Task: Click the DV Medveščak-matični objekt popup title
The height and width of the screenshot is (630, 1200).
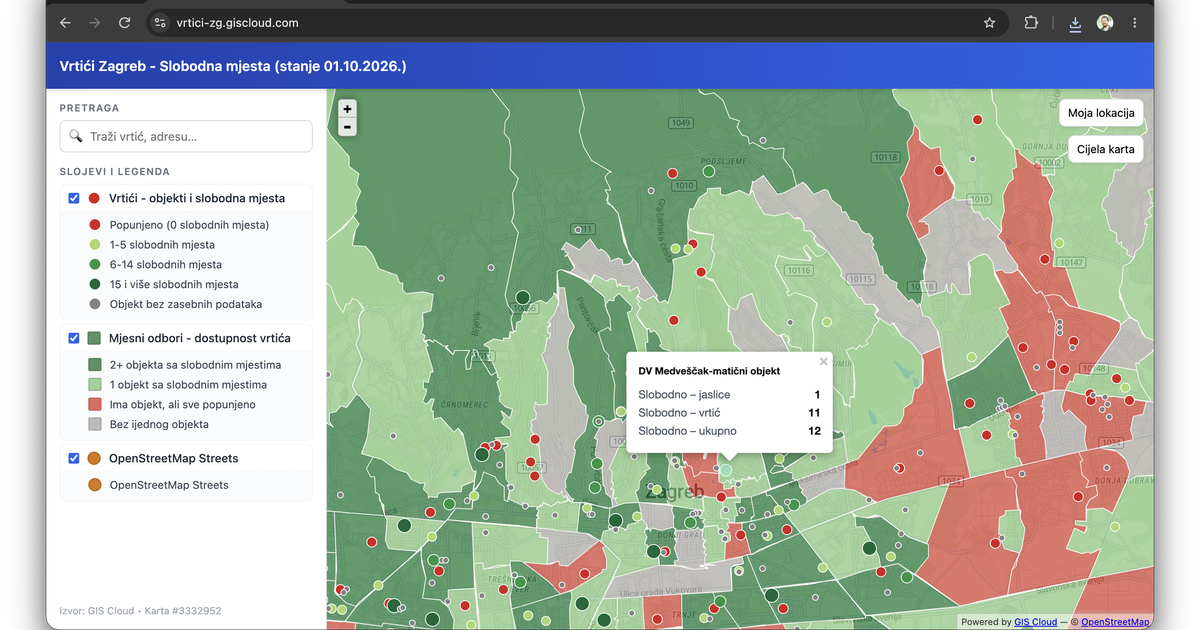Action: tap(709, 371)
